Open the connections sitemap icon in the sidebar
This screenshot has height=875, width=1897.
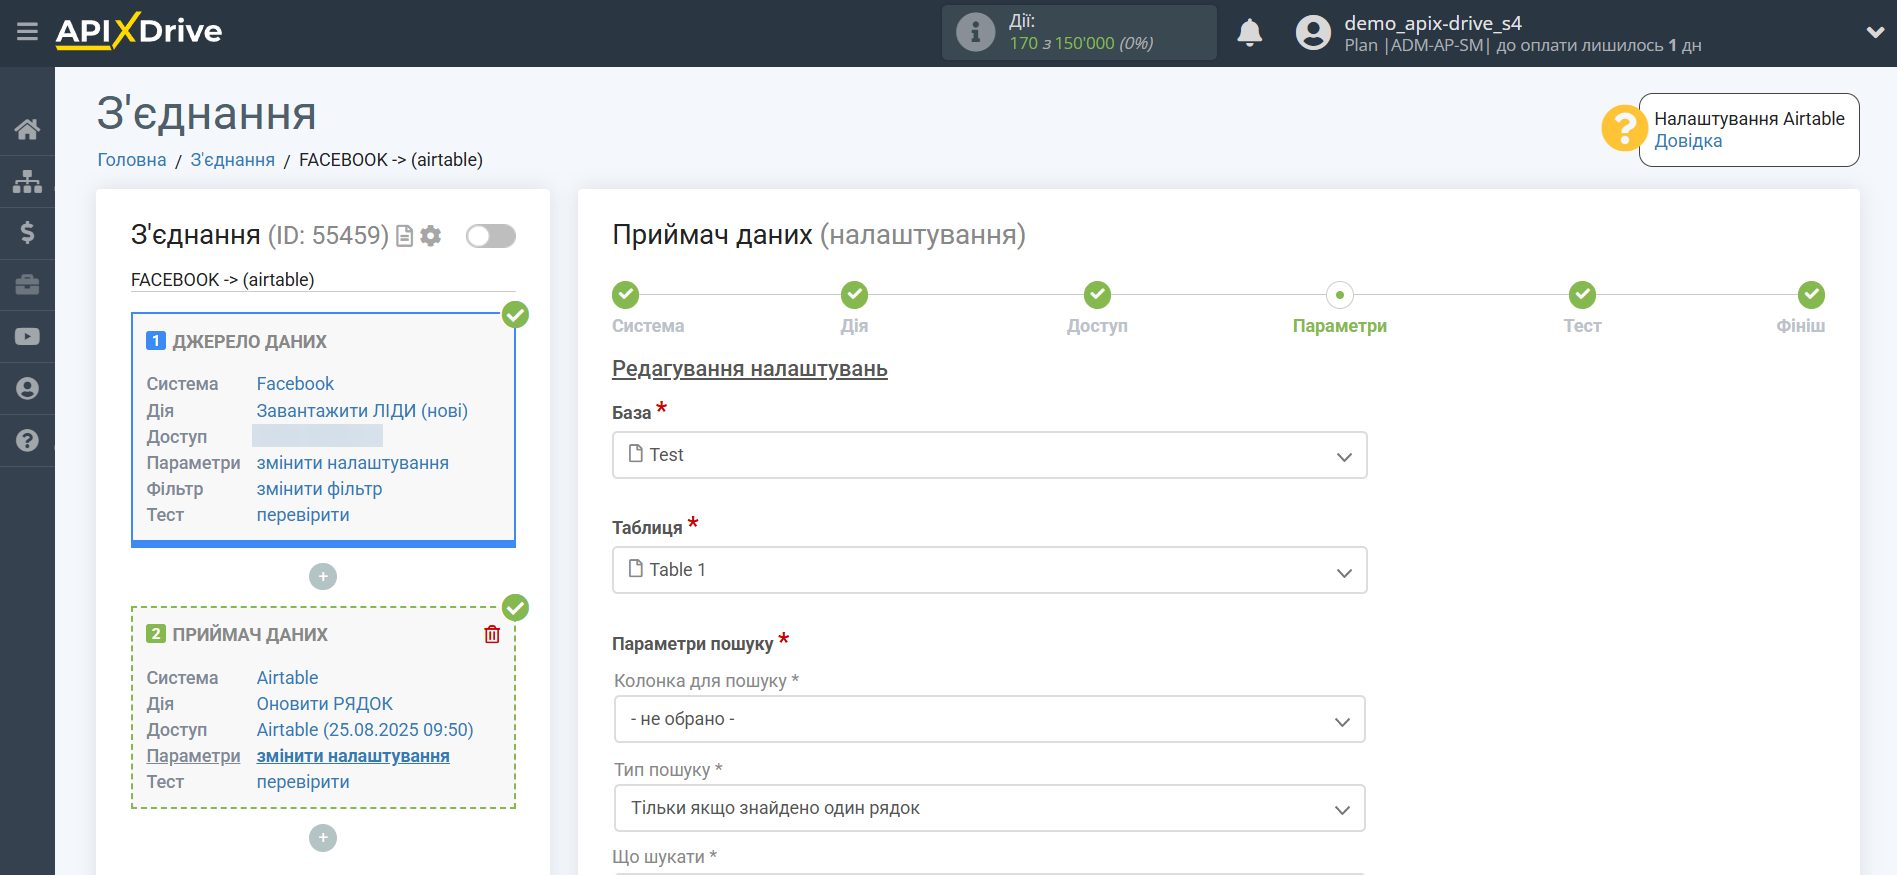point(27,181)
